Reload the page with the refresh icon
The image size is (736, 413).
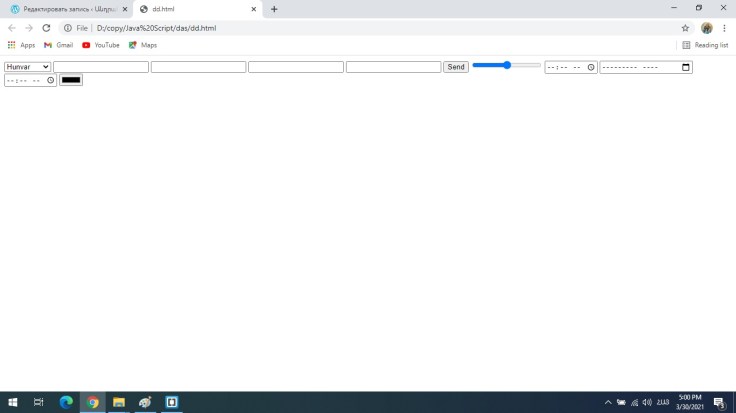point(46,28)
